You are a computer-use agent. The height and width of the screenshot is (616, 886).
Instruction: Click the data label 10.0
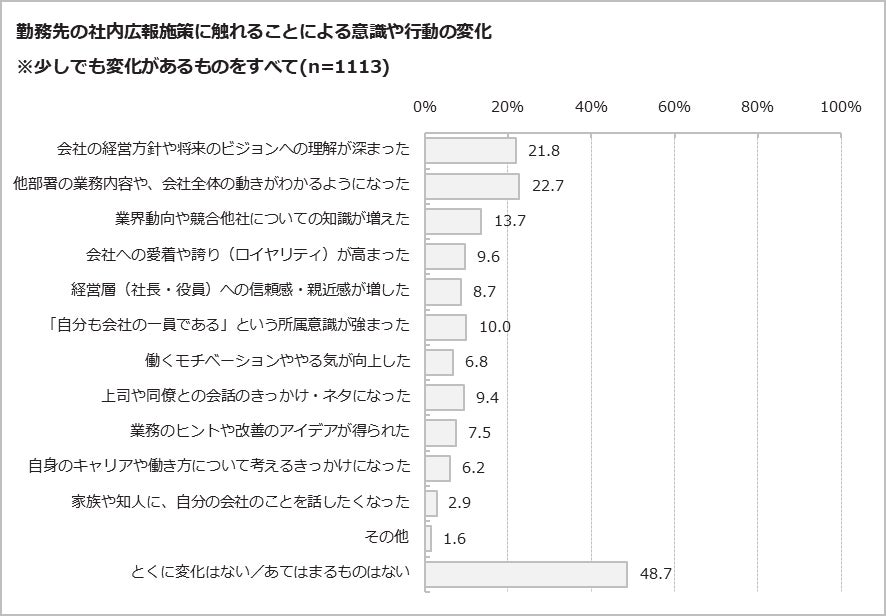(494, 327)
